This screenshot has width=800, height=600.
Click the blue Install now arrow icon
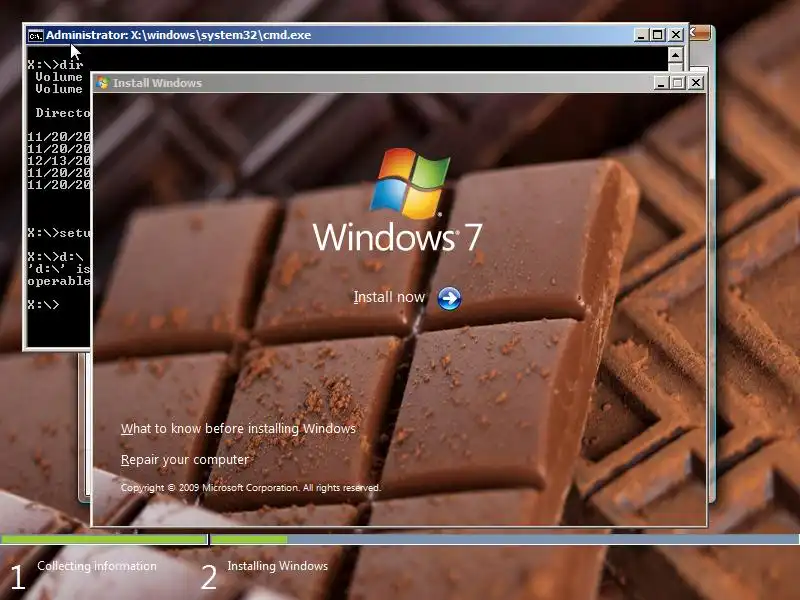click(449, 298)
